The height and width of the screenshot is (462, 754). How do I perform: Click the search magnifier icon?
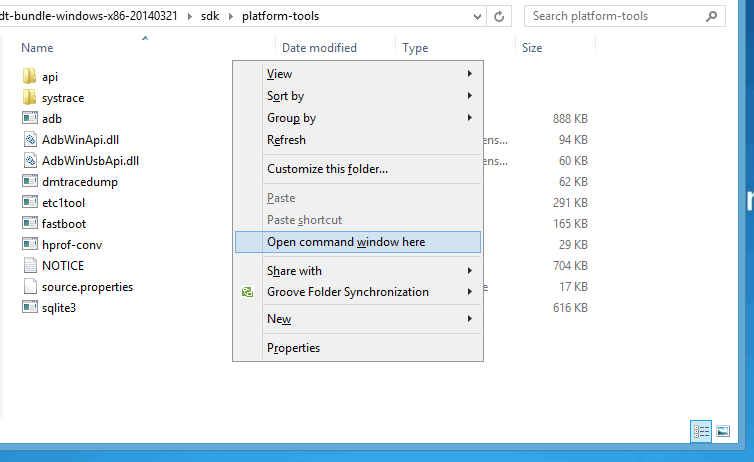point(711,16)
